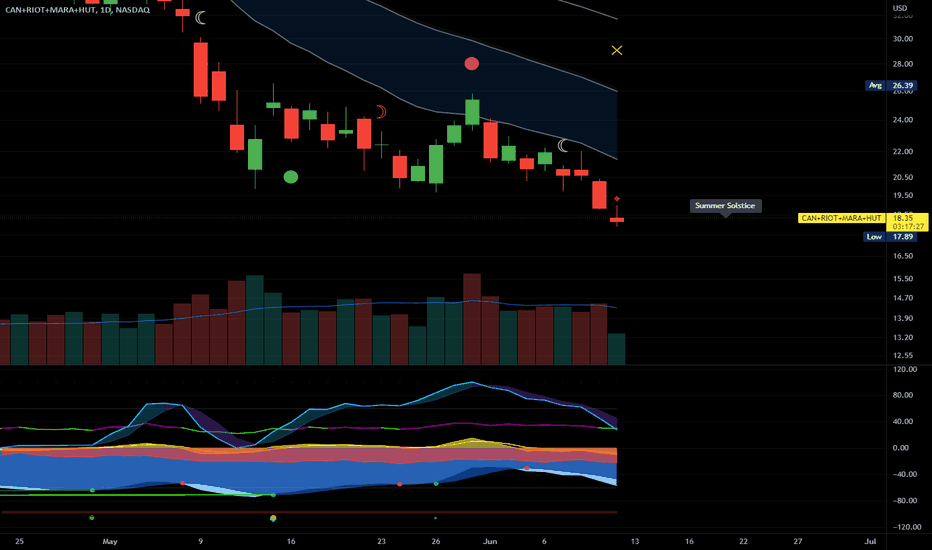Click the Jul label on date axis
932x550 pixels.
[x=870, y=542]
